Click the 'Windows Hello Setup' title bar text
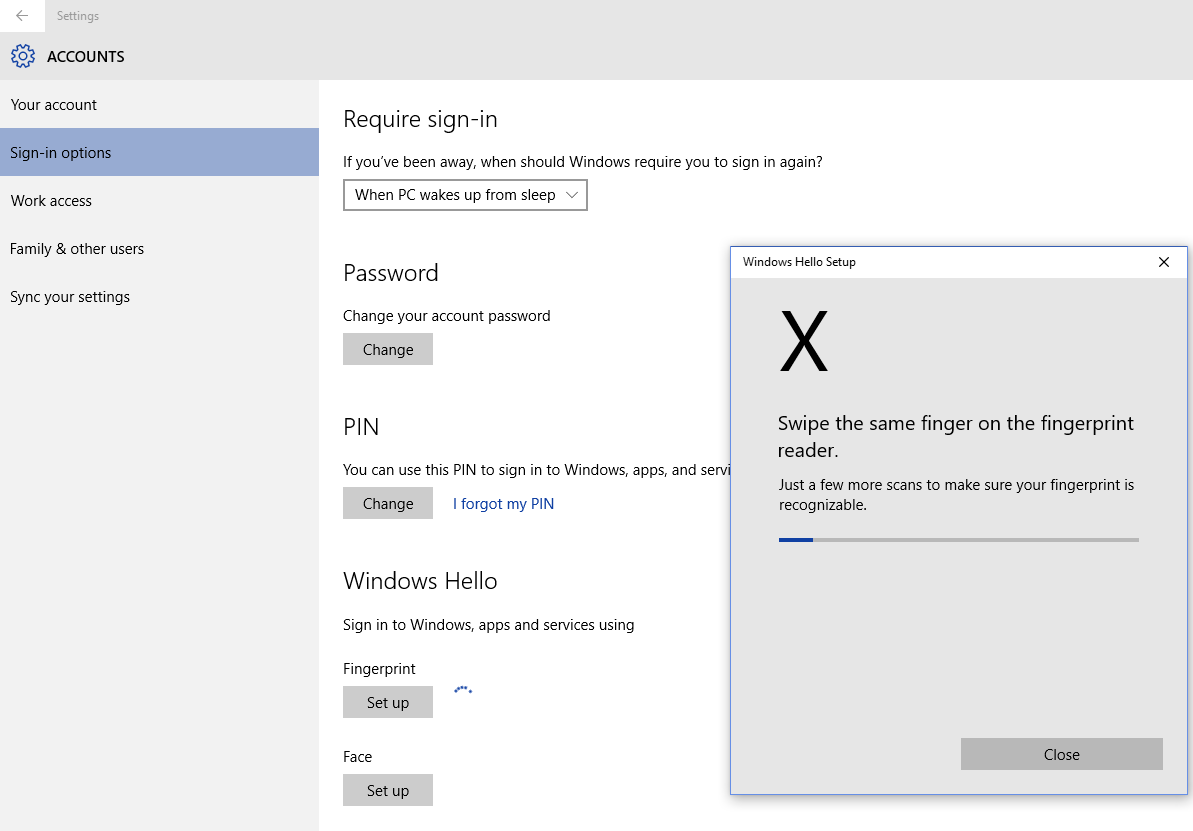Viewport: 1193px width, 831px height. tap(799, 262)
